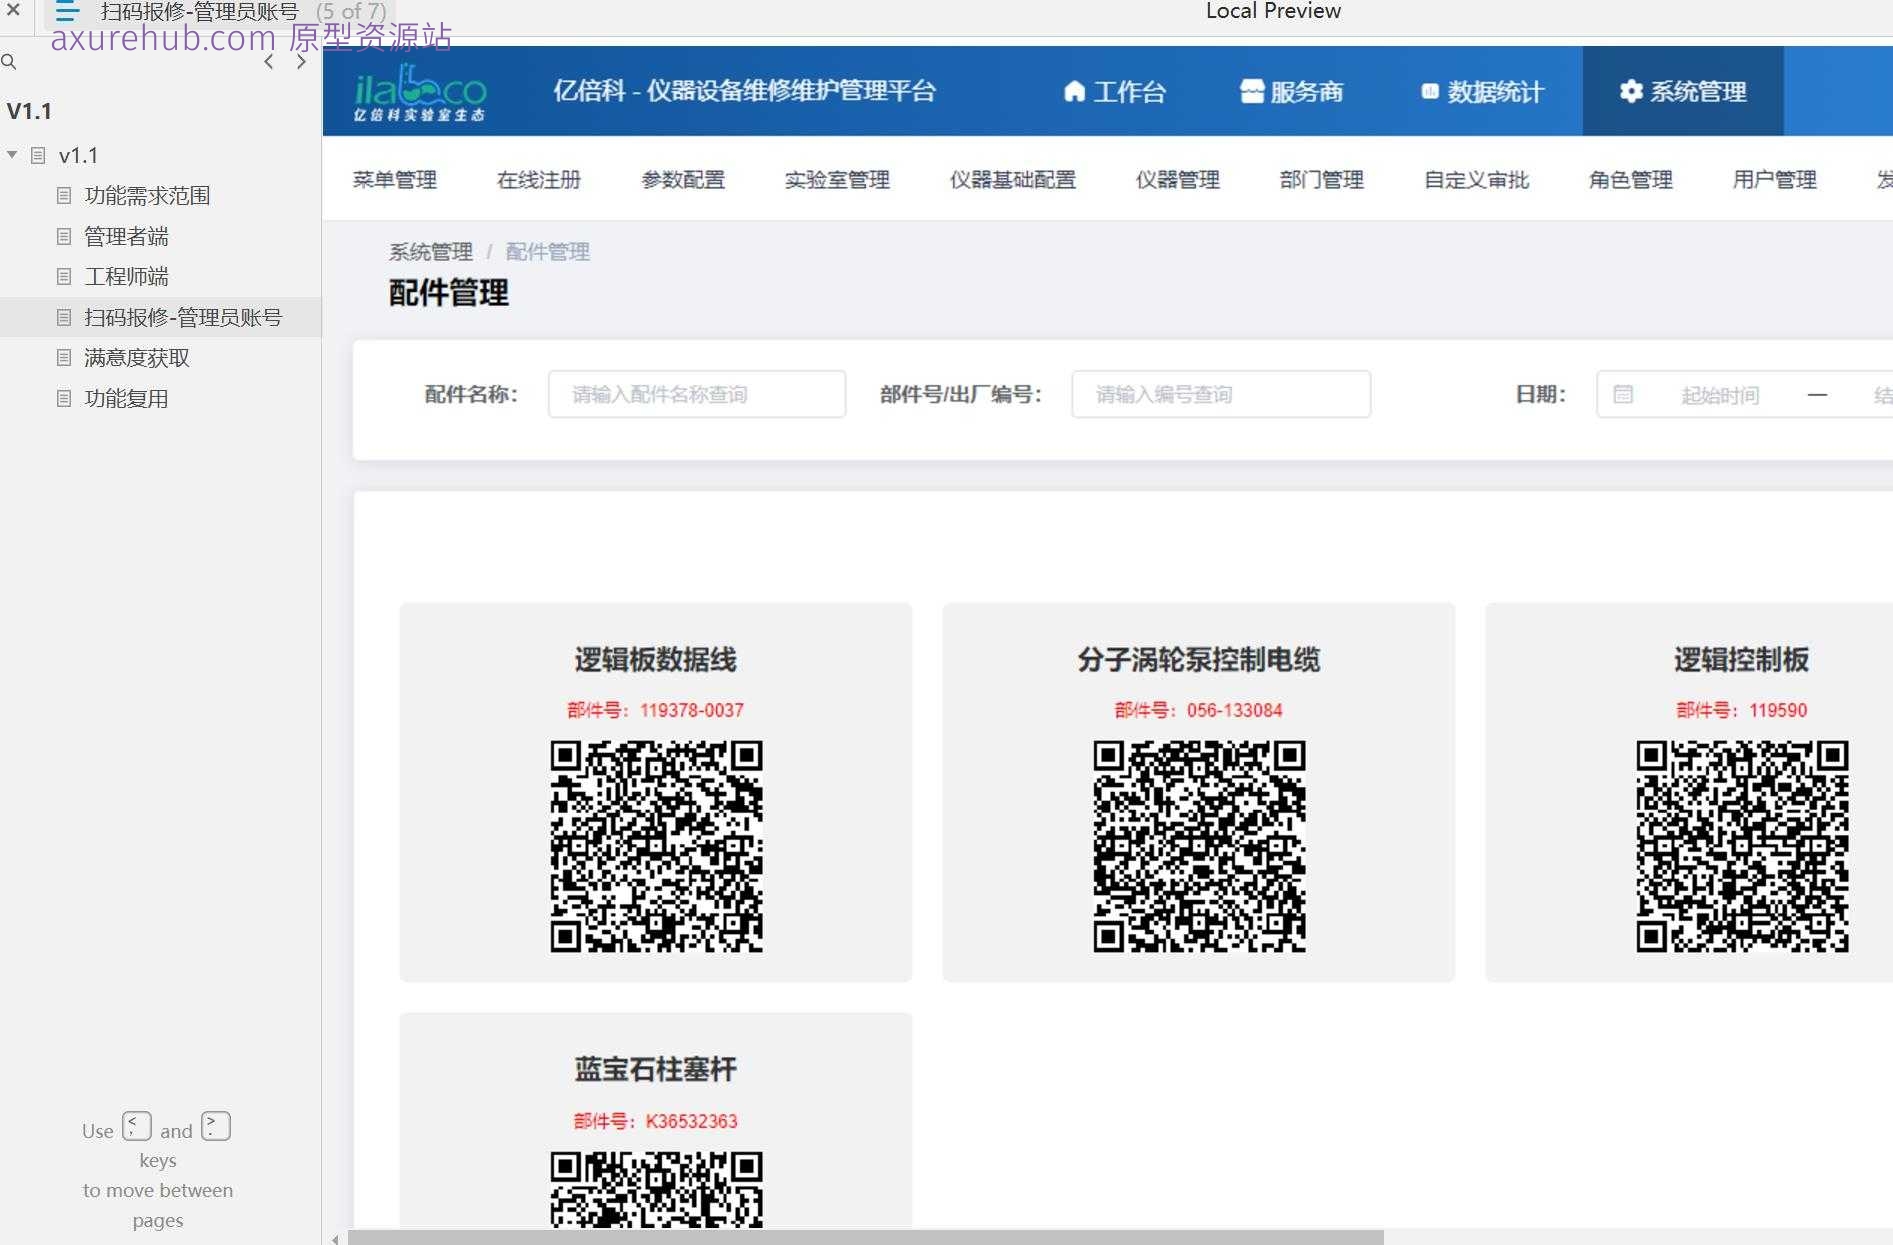Select the 满意度获取 page in sidebar

pyautogui.click(x=136, y=357)
